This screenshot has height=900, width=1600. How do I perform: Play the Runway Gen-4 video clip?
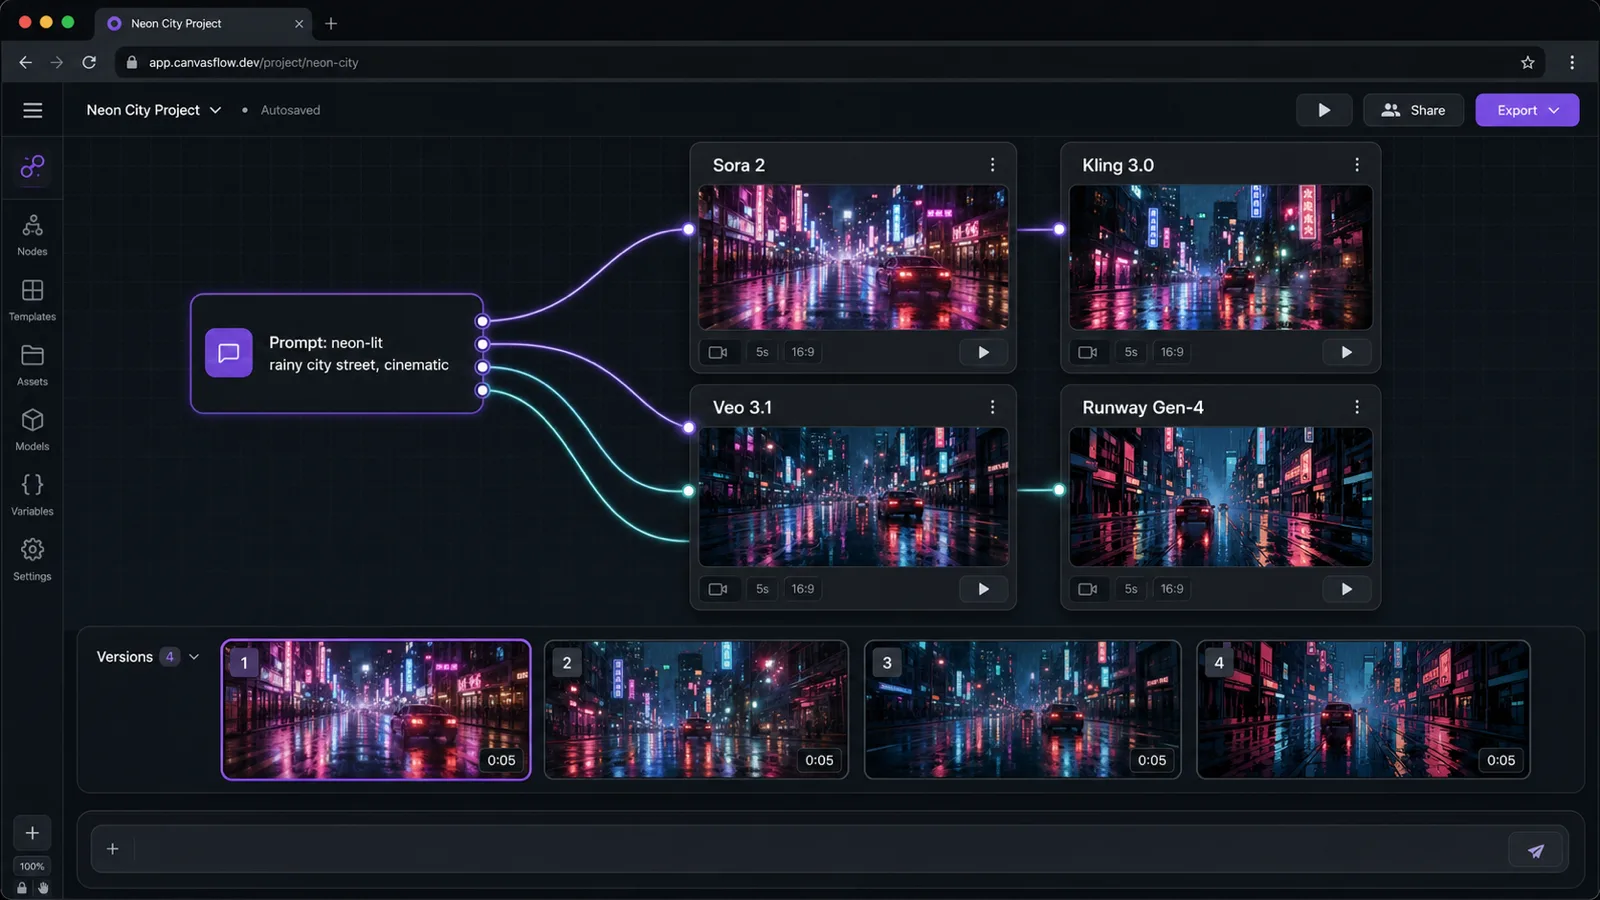click(x=1347, y=589)
